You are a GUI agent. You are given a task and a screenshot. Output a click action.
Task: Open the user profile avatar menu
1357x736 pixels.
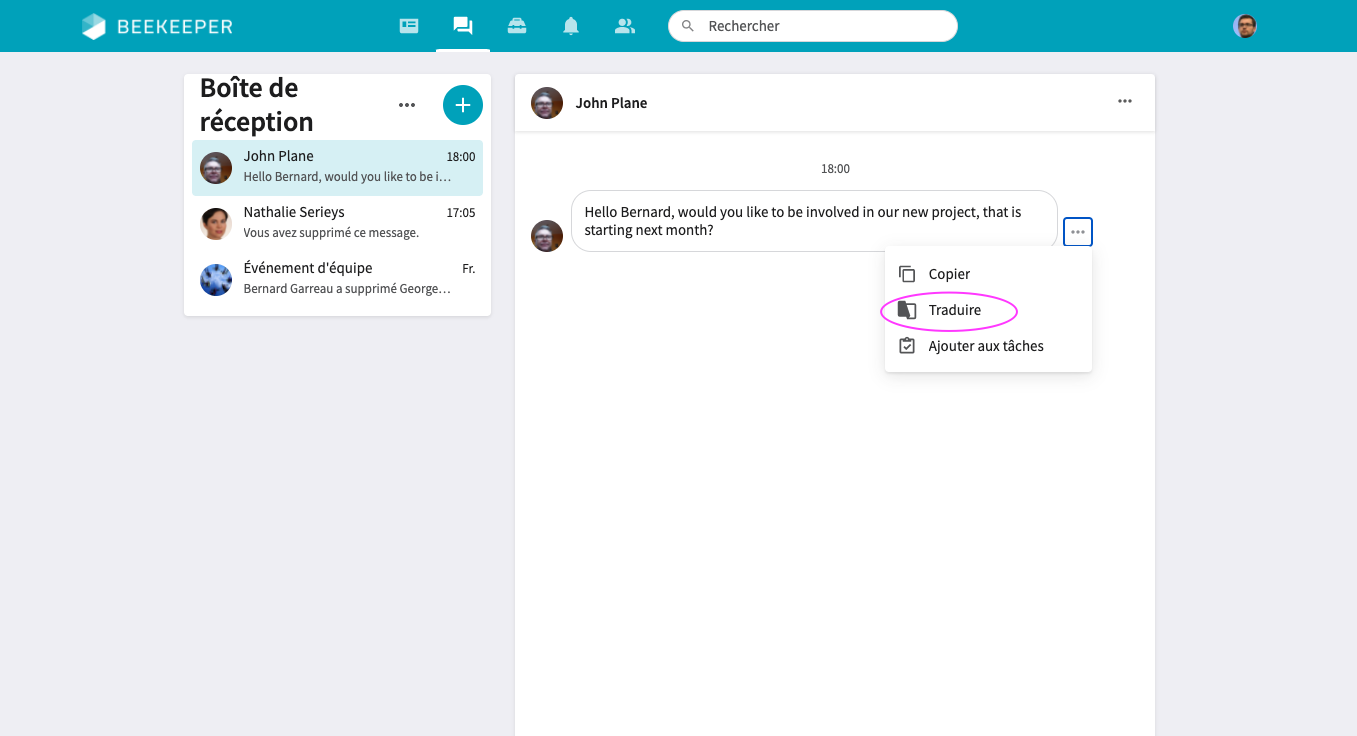[x=1244, y=26]
